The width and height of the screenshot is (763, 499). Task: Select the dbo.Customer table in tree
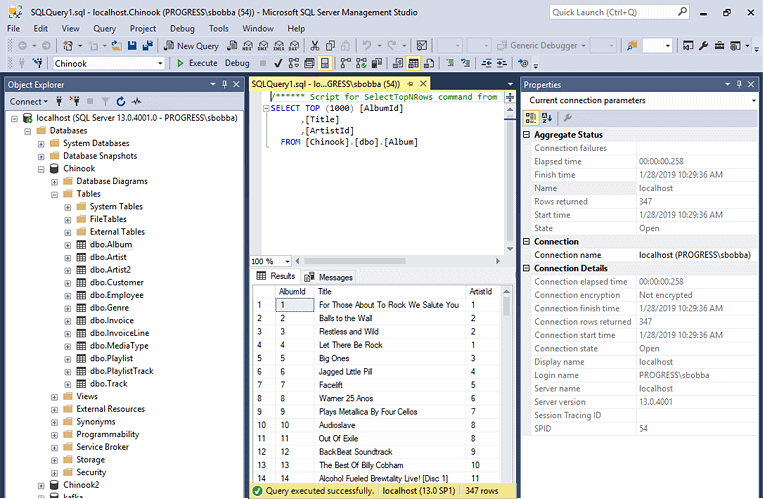pyautogui.click(x=117, y=282)
